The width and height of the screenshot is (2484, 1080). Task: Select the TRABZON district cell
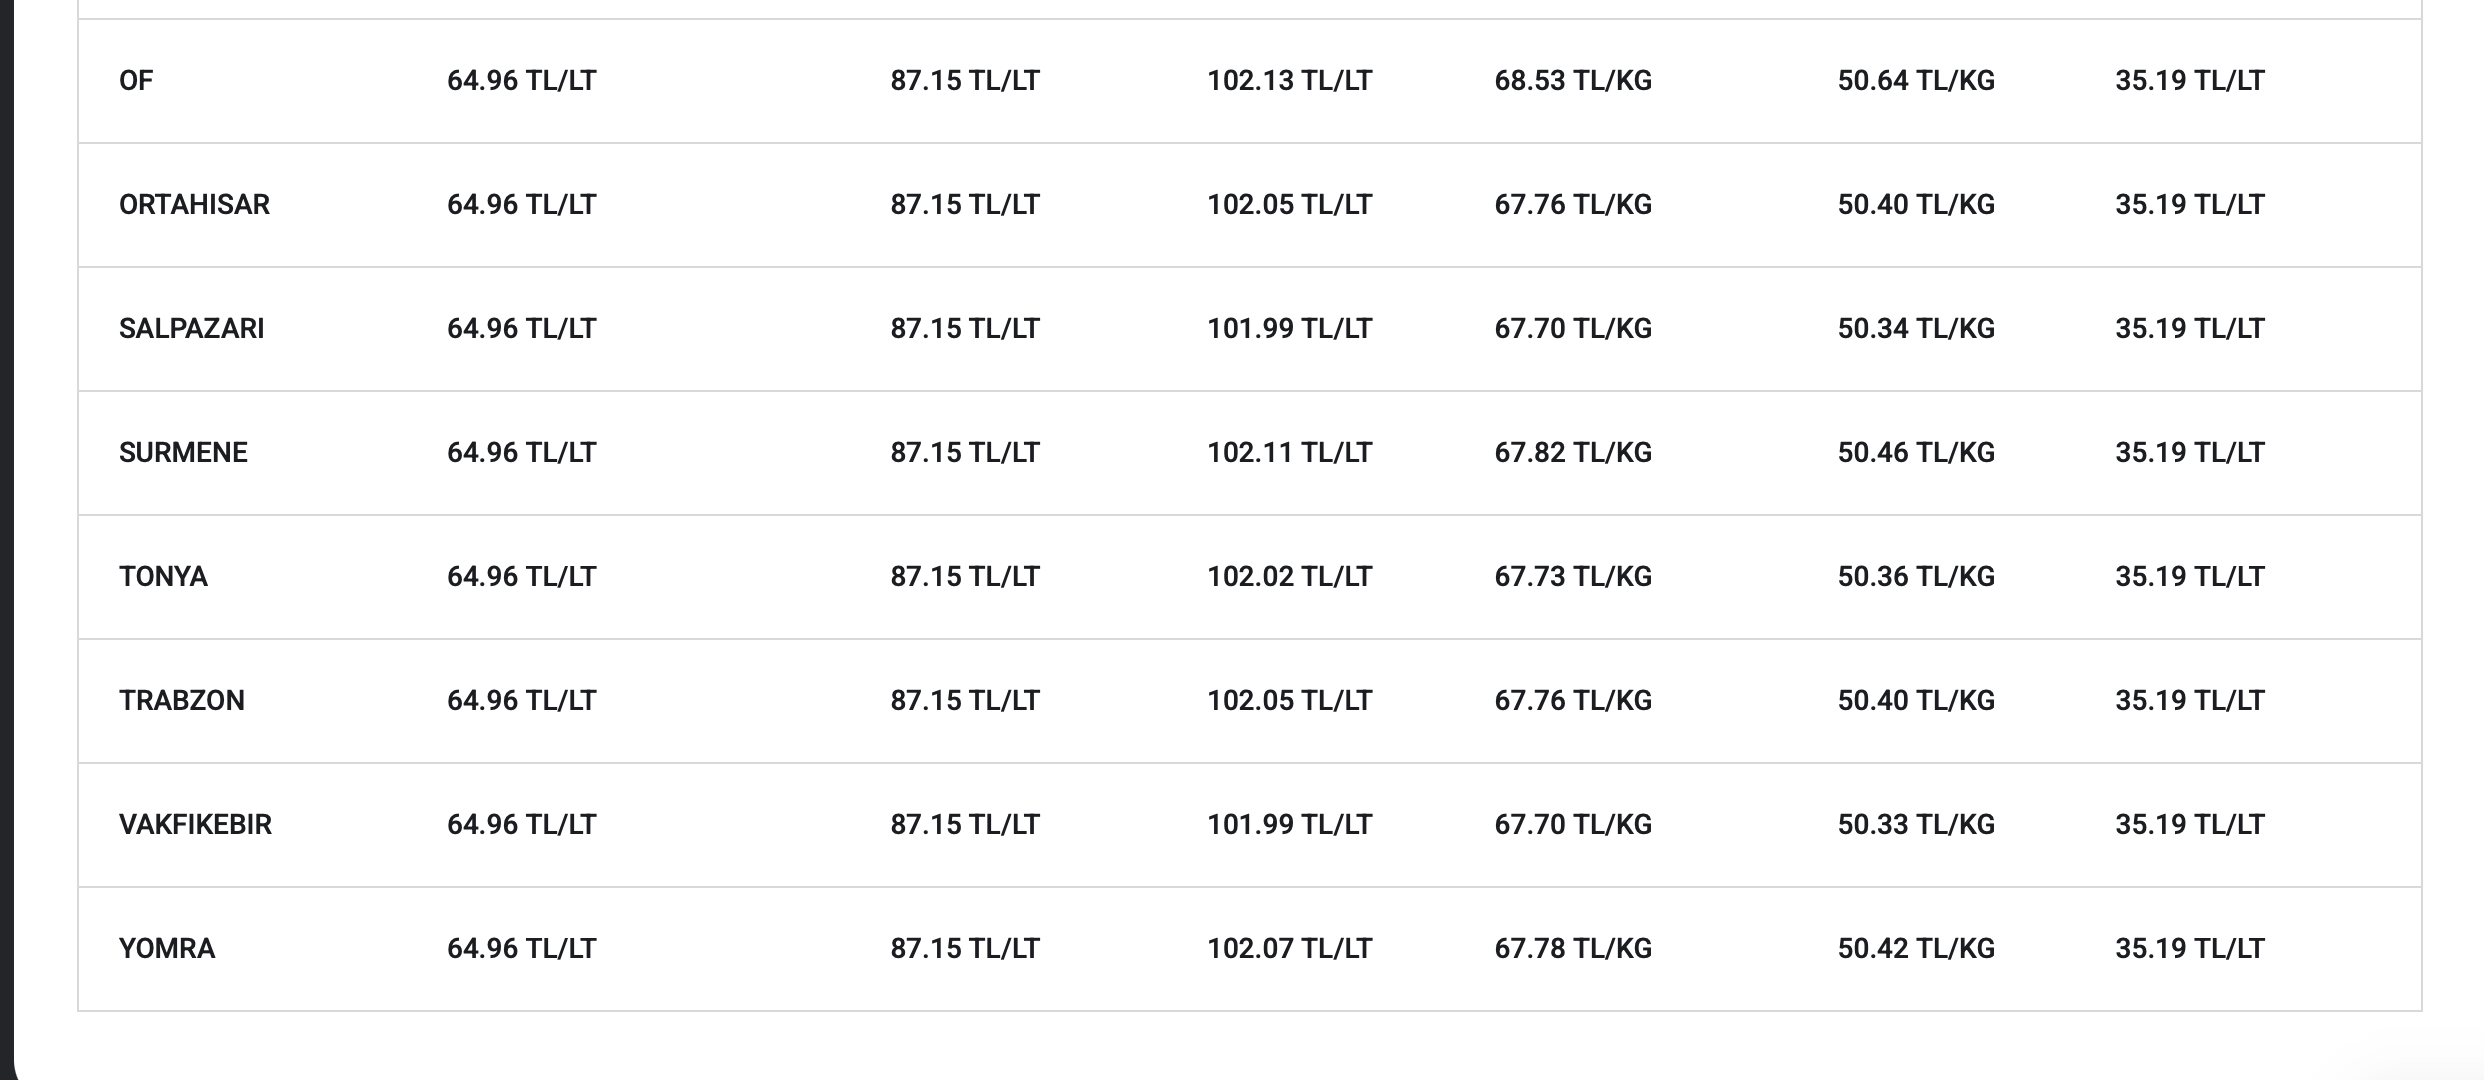click(x=182, y=701)
